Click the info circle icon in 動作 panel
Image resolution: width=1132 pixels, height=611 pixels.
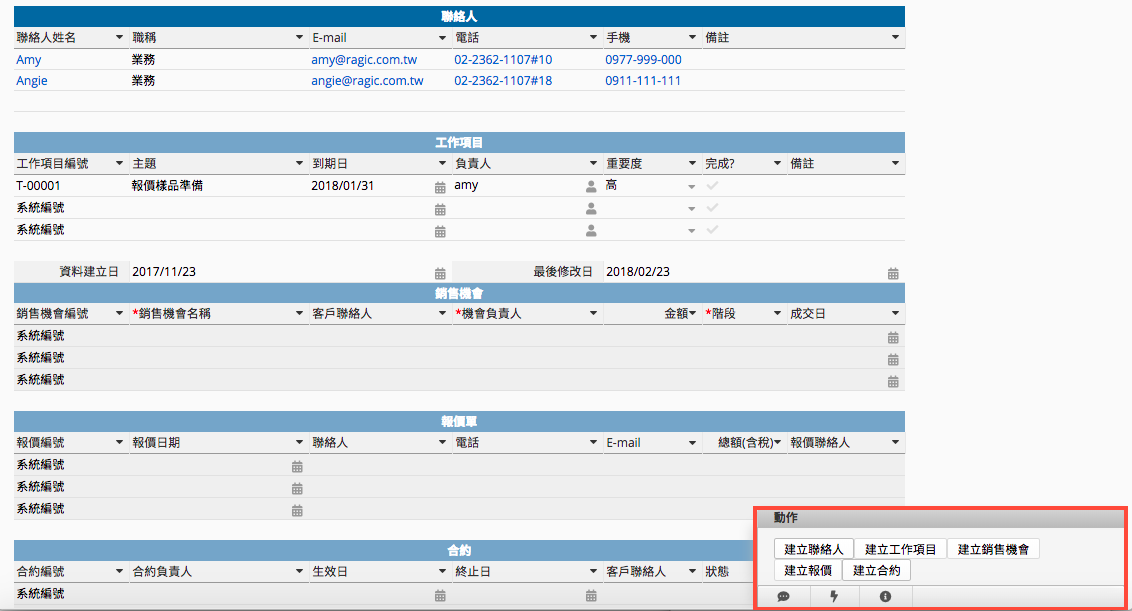coord(885,597)
